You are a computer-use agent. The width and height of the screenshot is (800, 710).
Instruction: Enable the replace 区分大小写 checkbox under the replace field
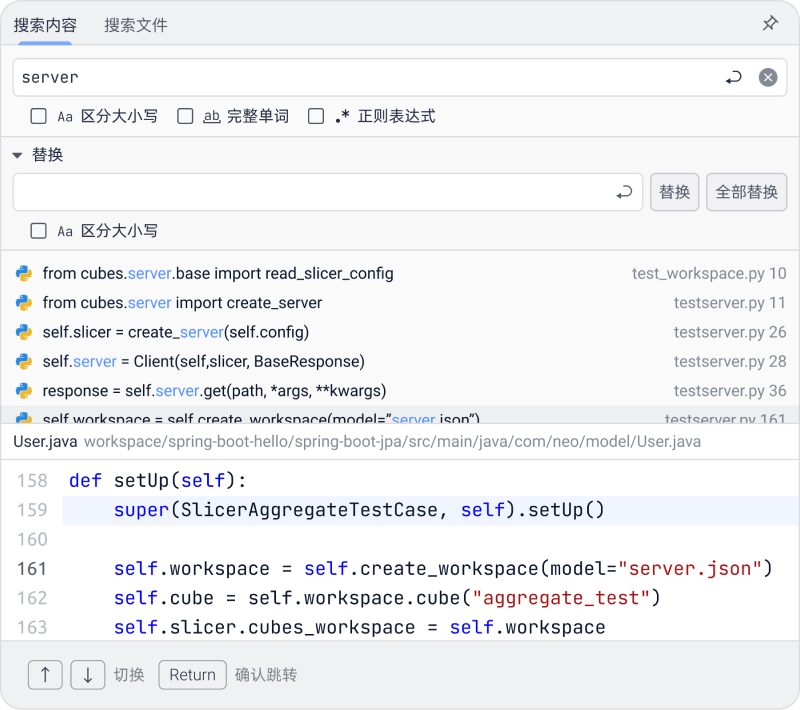pyautogui.click(x=38, y=231)
